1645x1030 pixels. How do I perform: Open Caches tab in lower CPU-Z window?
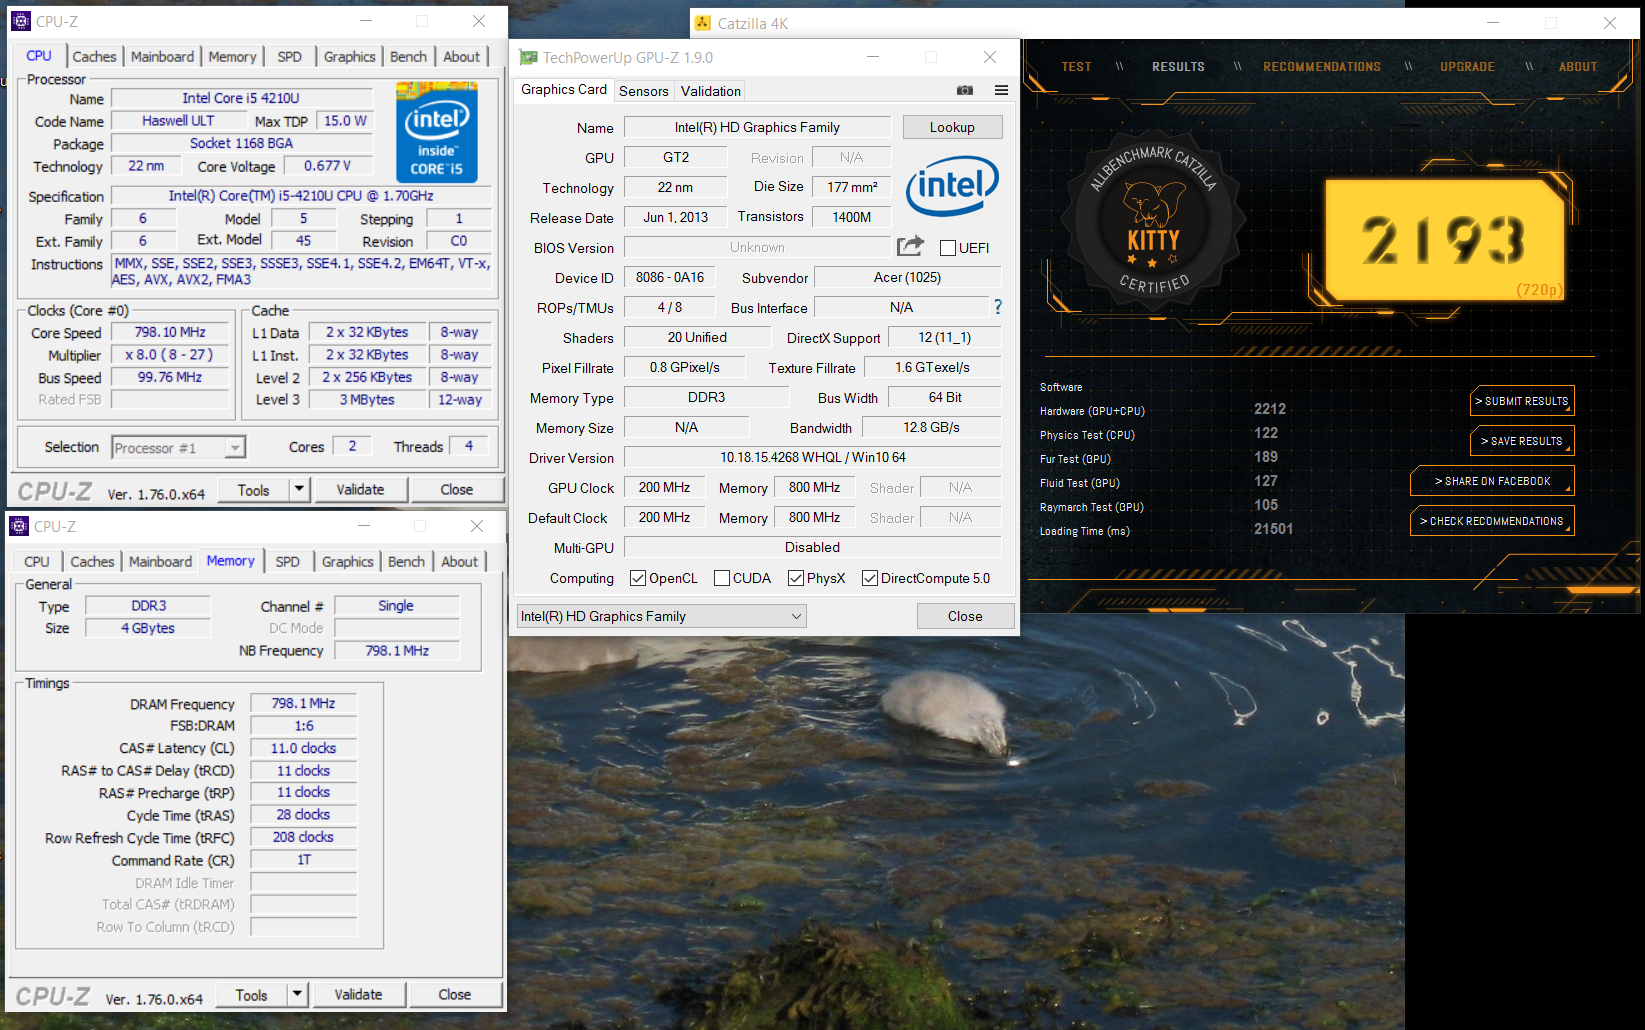coord(92,562)
